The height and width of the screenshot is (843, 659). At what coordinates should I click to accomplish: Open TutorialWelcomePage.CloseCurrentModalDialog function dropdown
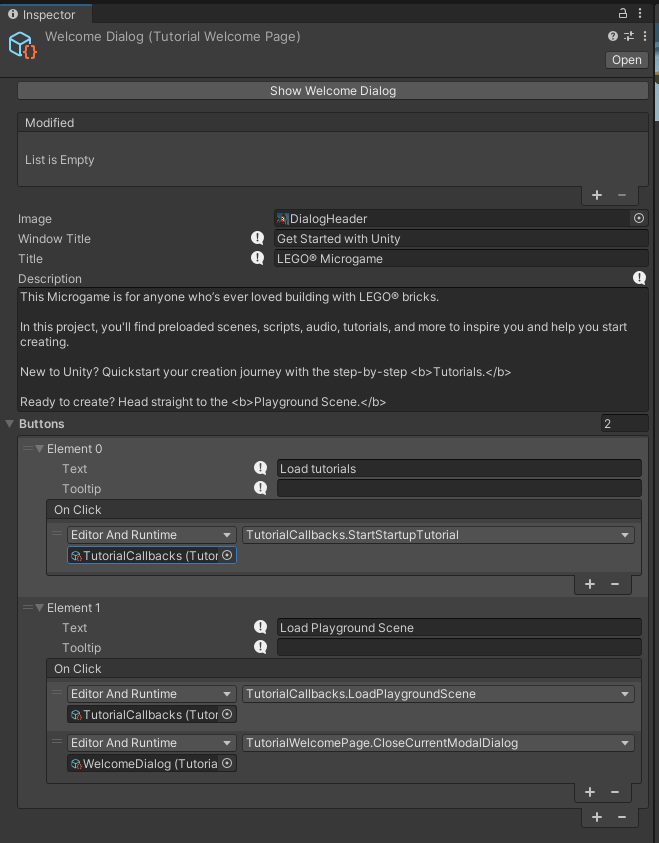coord(438,743)
